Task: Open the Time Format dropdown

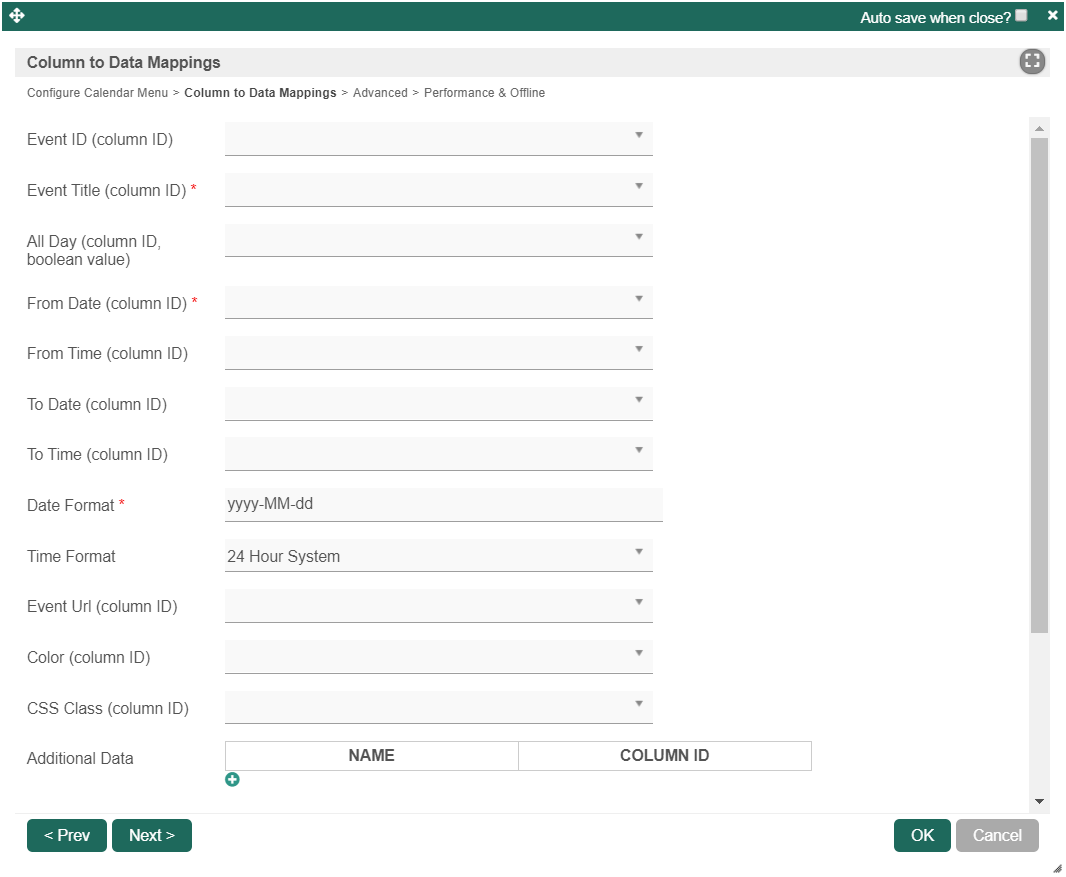Action: (x=438, y=556)
